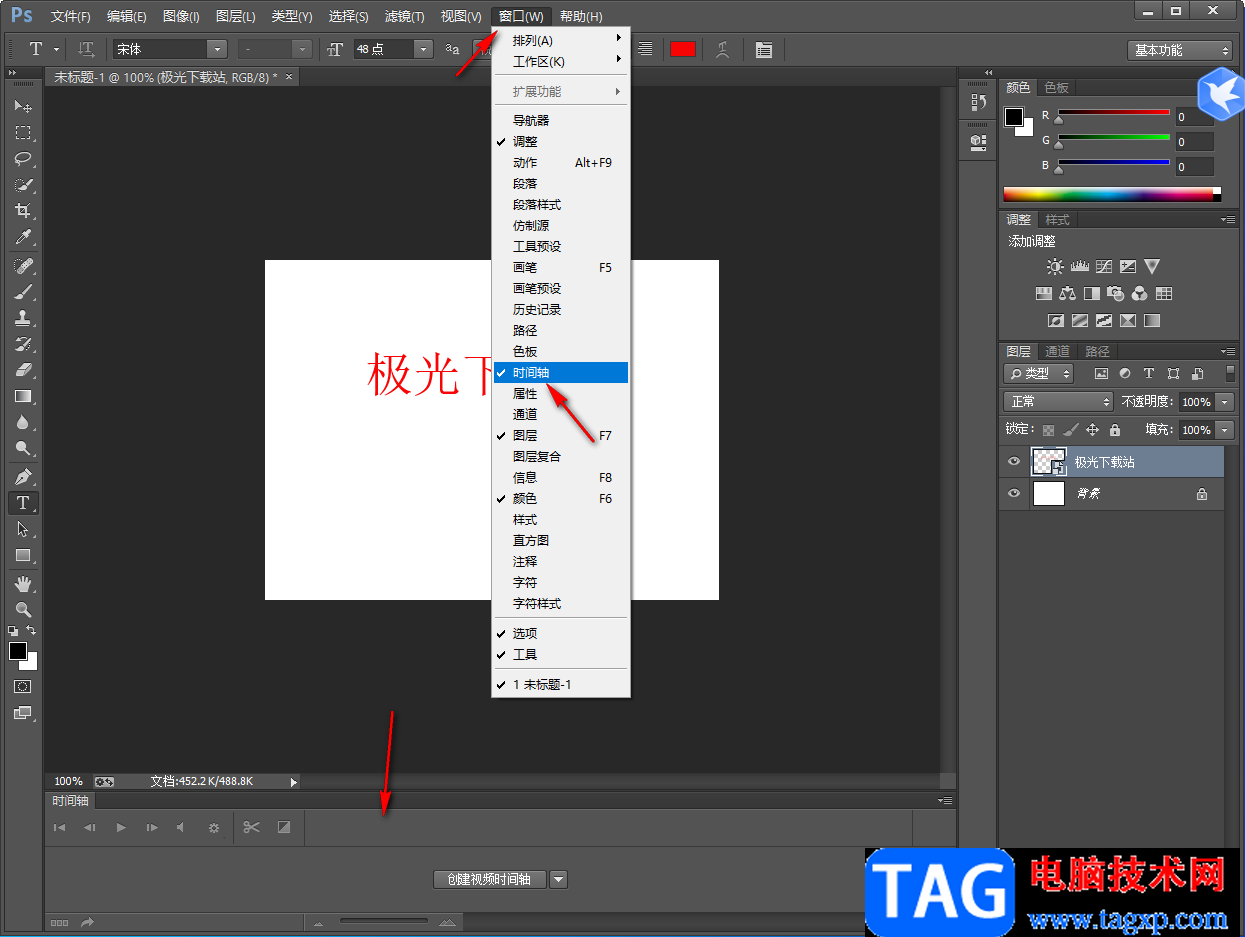Open the 文件(F) menu
Image resolution: width=1245 pixels, height=937 pixels.
click(70, 16)
